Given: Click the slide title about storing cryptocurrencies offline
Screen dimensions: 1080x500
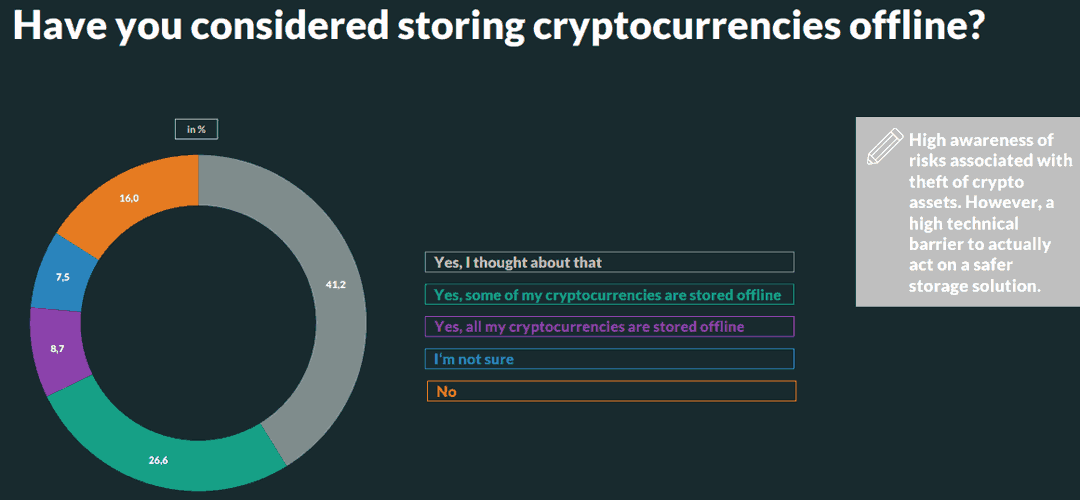Looking at the screenshot, I should click(x=496, y=25).
